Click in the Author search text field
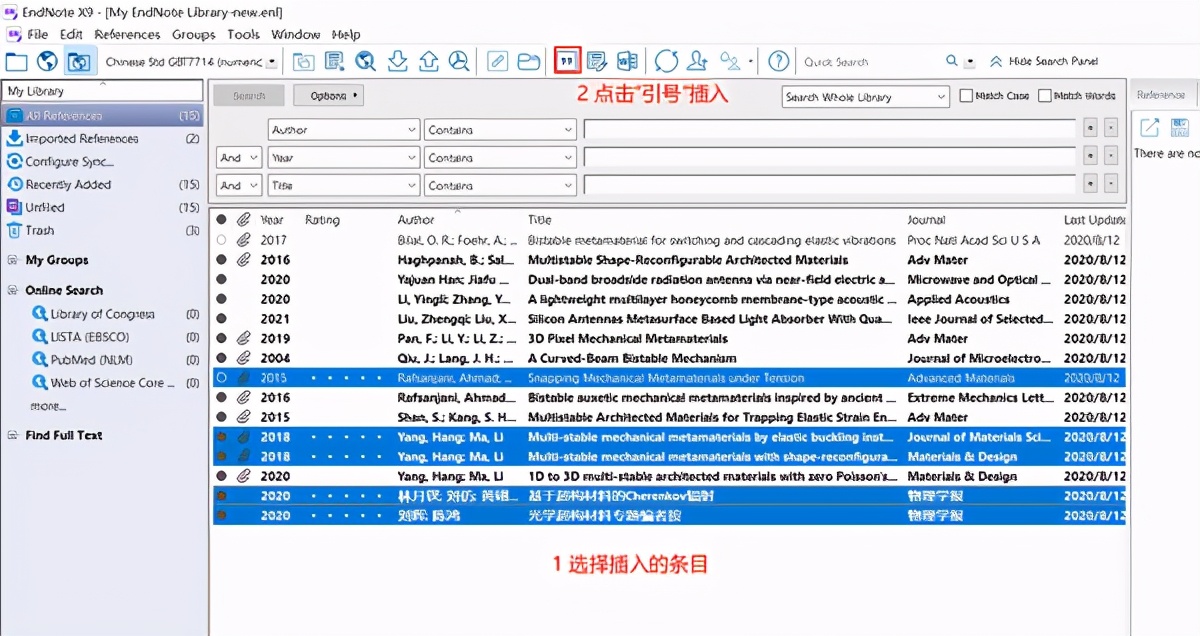The width and height of the screenshot is (1200, 636). click(829, 130)
